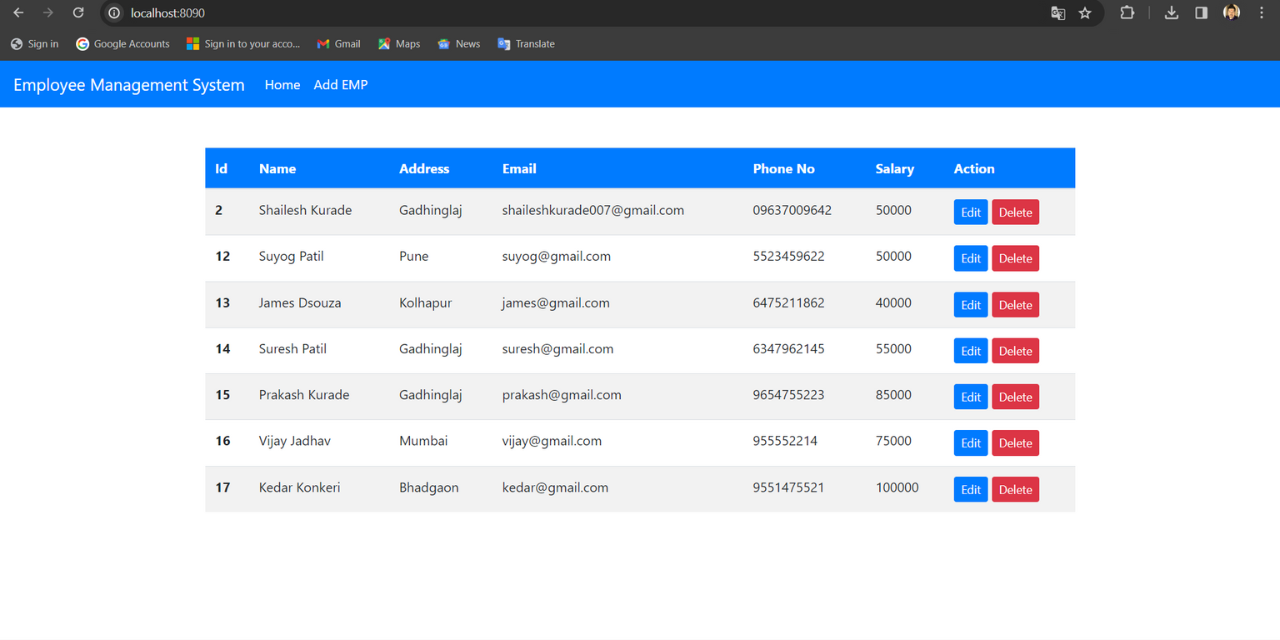1280x640 pixels.
Task: Open the browser Extensions icon
Action: pyautogui.click(x=1127, y=13)
